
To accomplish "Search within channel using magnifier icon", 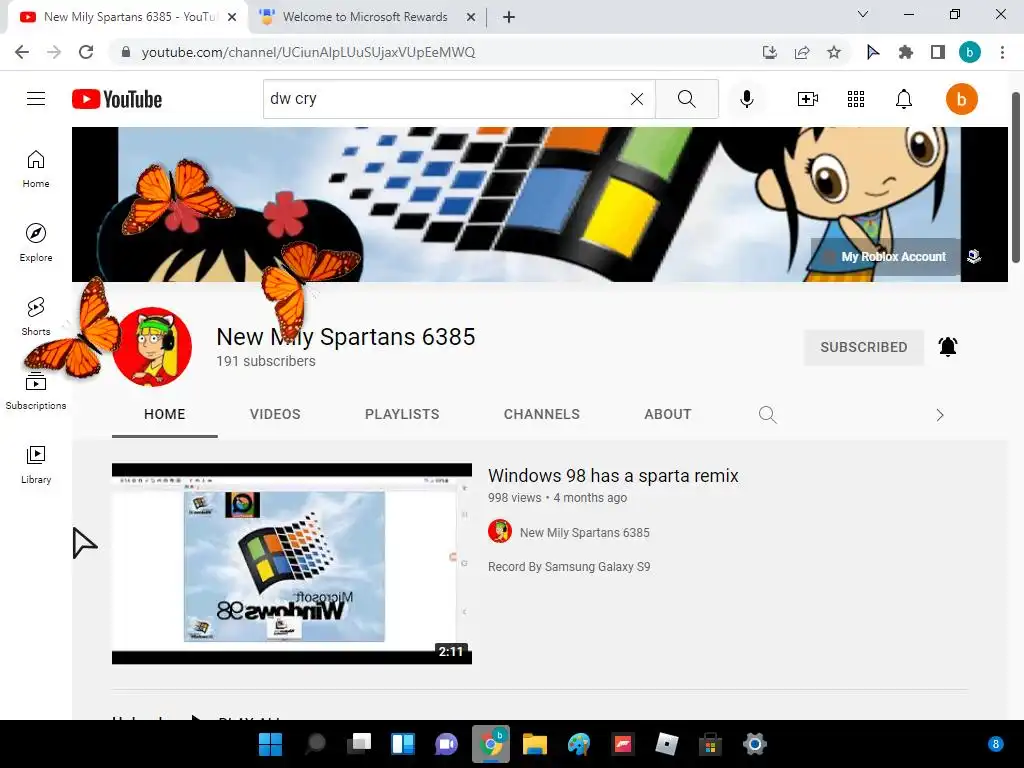I will [x=767, y=415].
